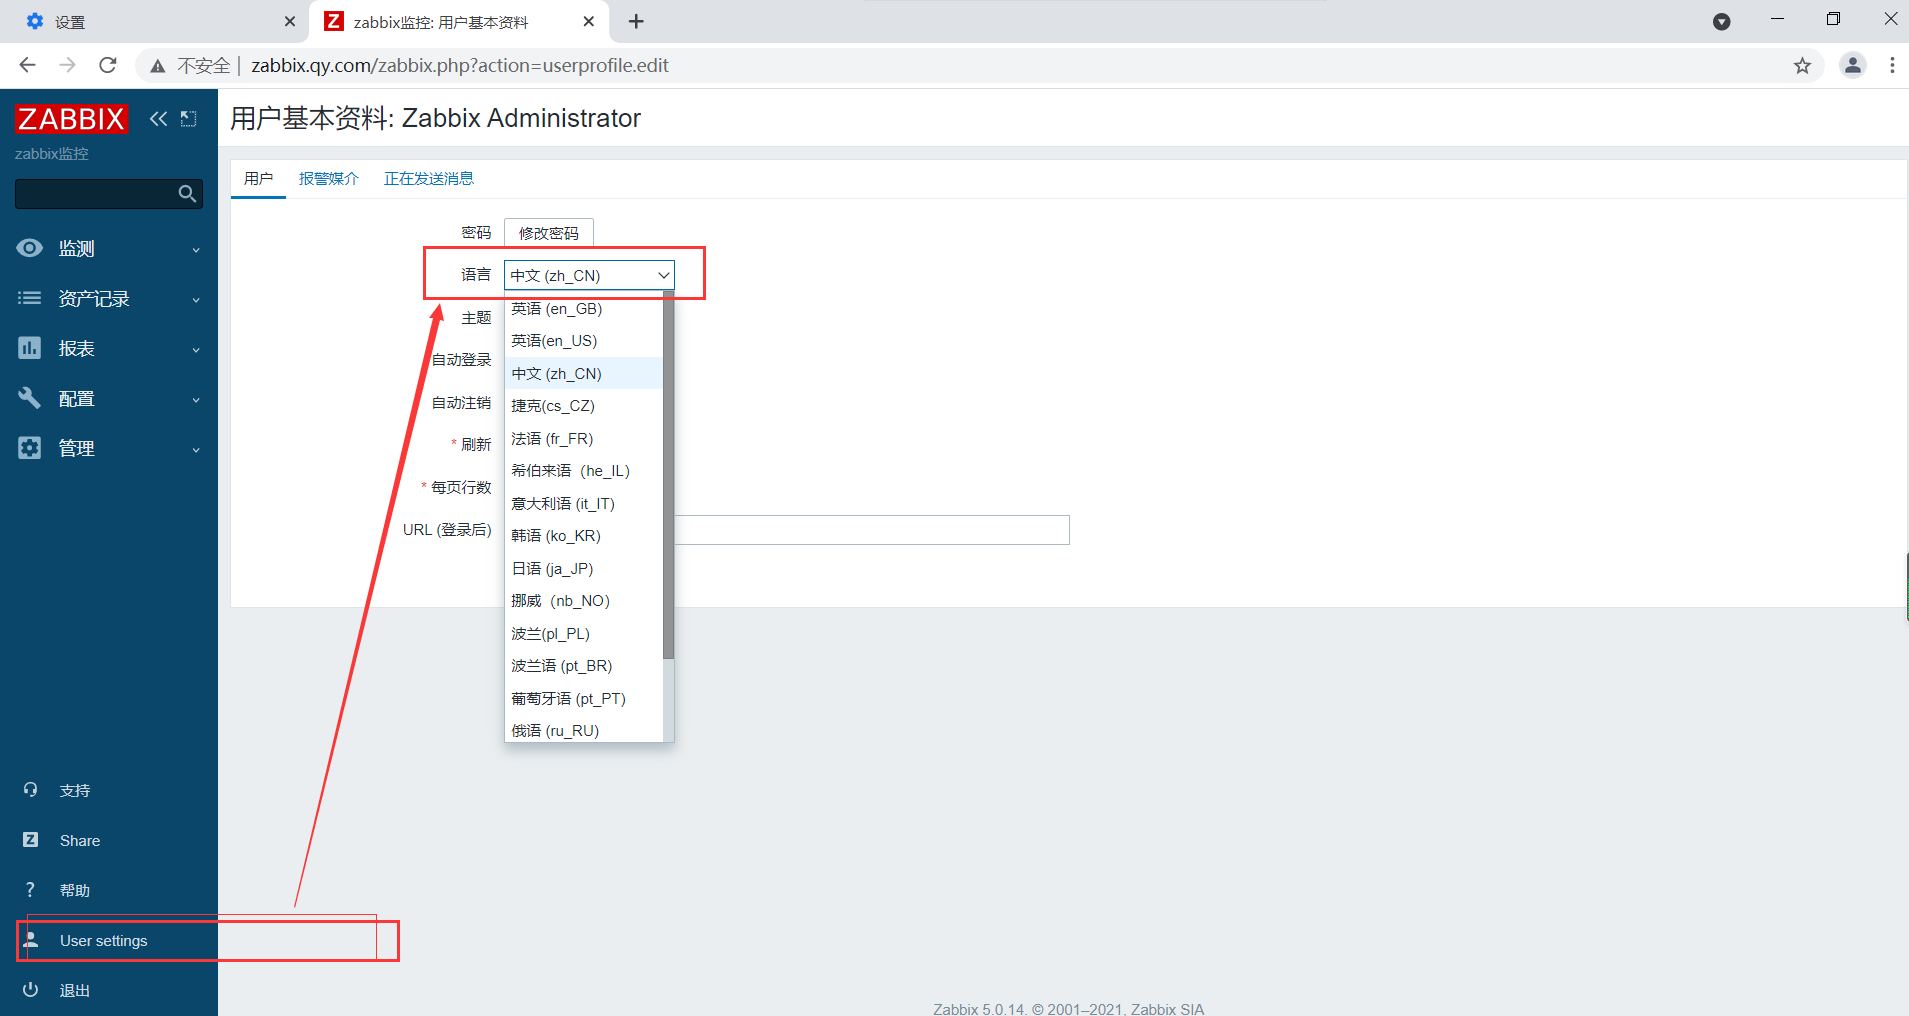Click the 管理 gear icon
The width and height of the screenshot is (1909, 1016).
30,448
